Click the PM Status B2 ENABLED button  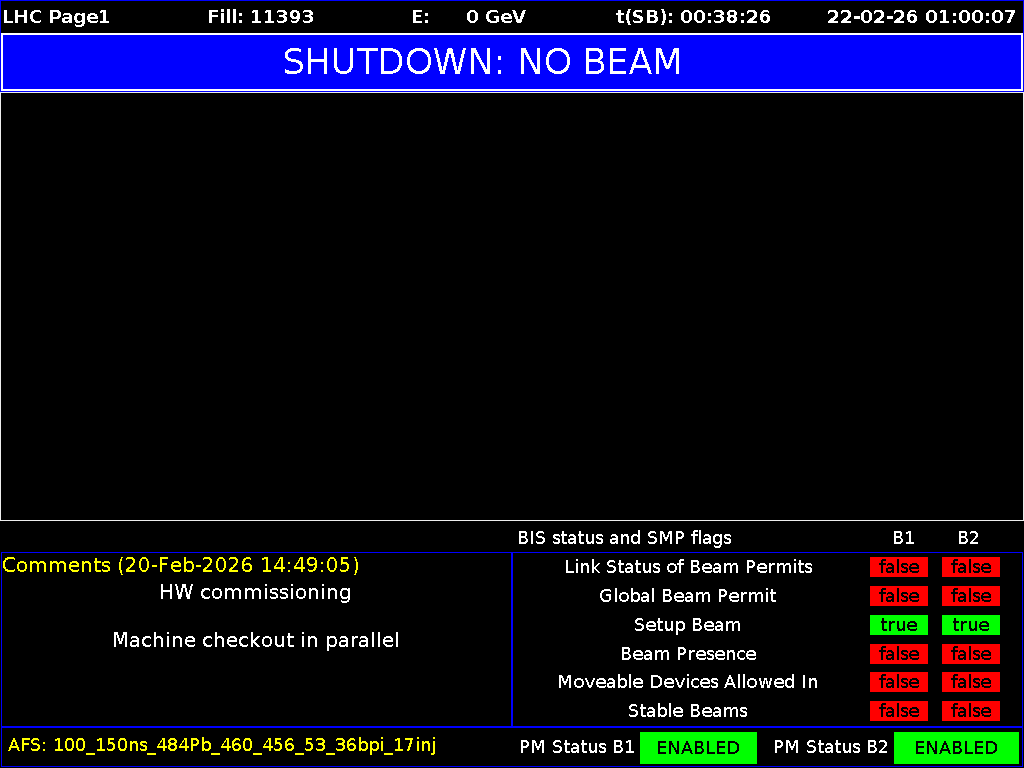tap(956, 747)
